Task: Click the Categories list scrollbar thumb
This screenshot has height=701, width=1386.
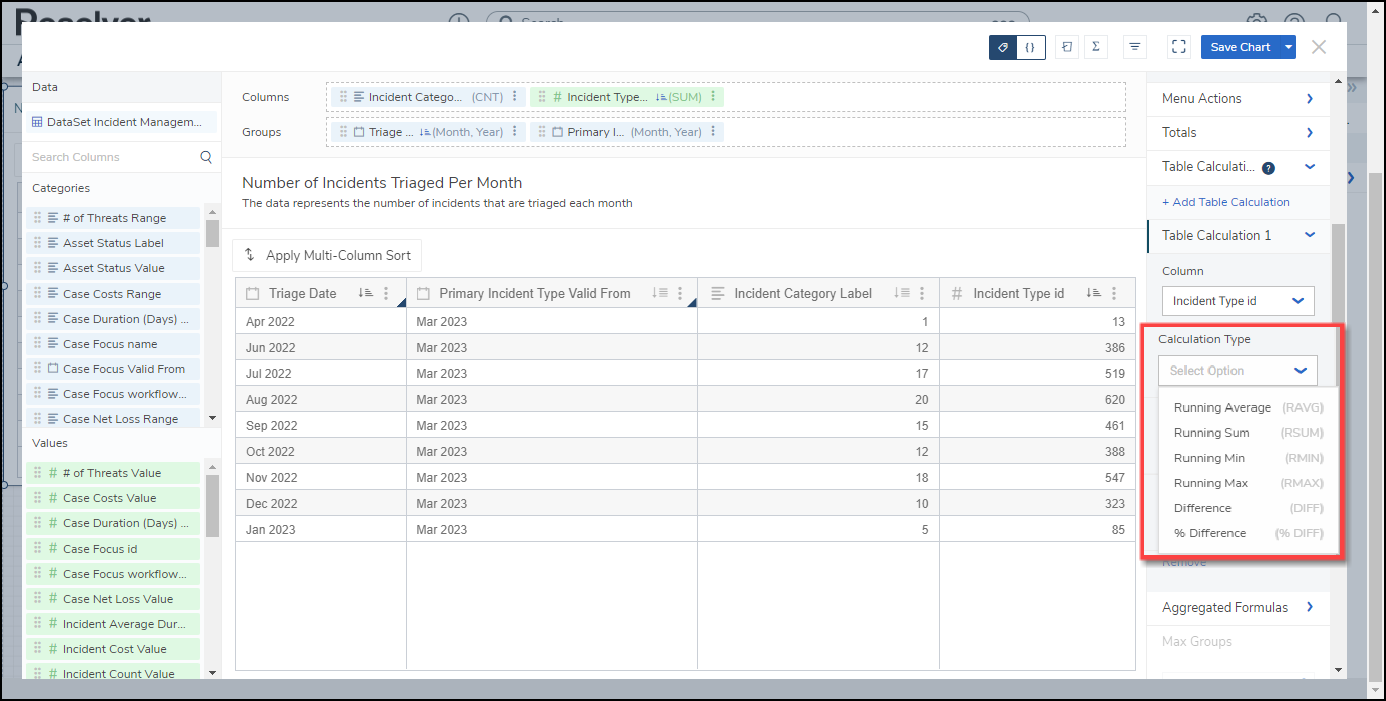Action: click(x=212, y=233)
